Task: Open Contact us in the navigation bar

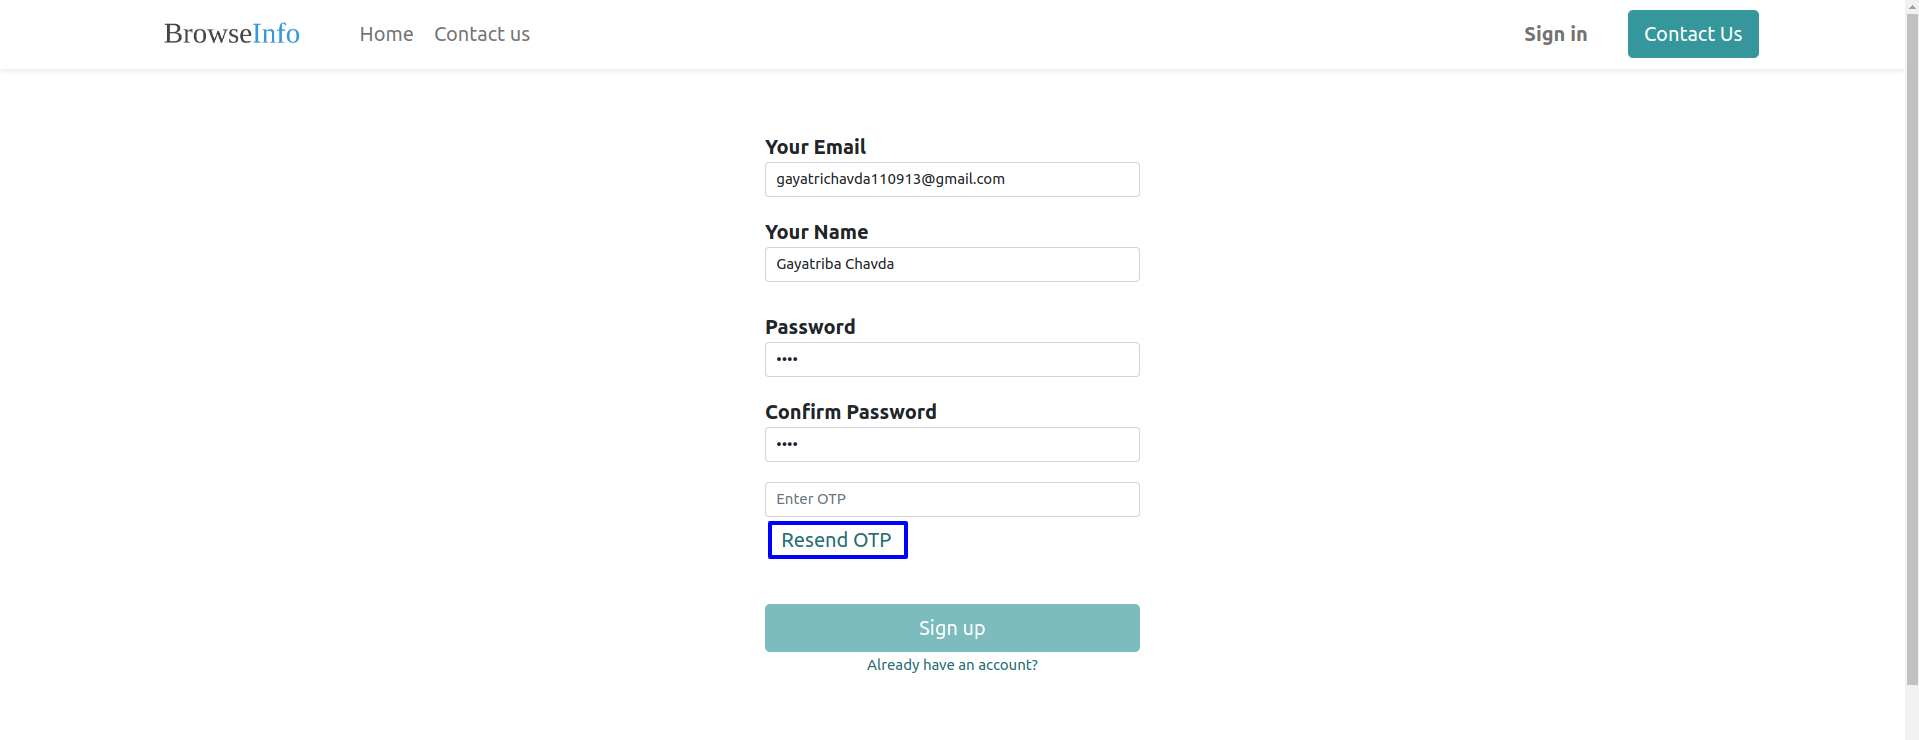Action: click(482, 34)
